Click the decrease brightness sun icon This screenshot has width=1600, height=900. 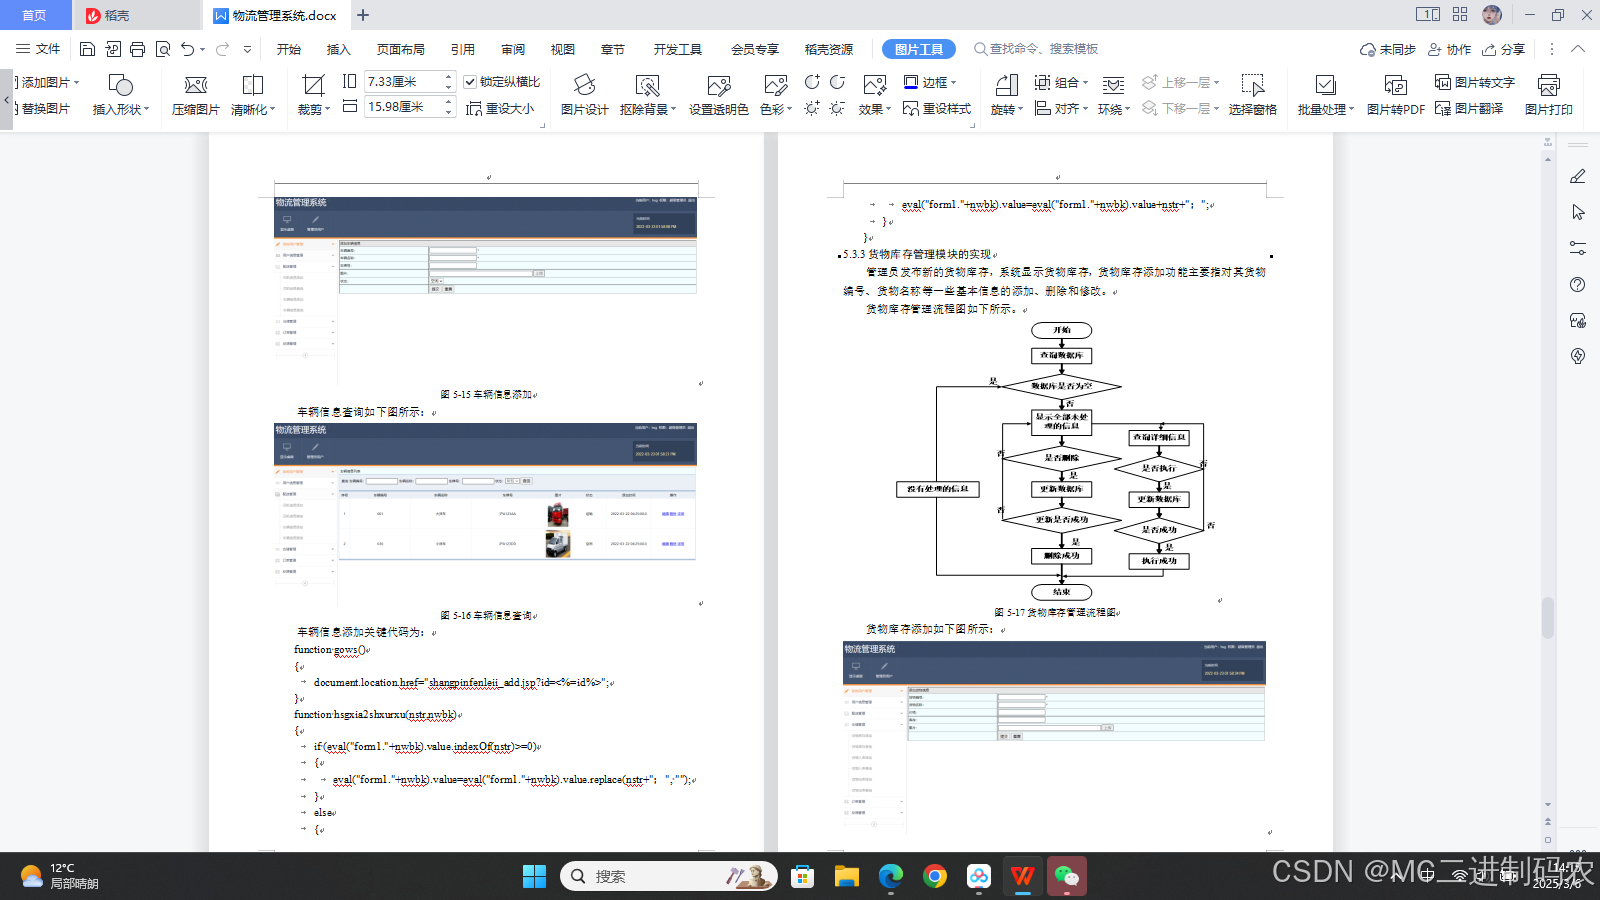(837, 108)
